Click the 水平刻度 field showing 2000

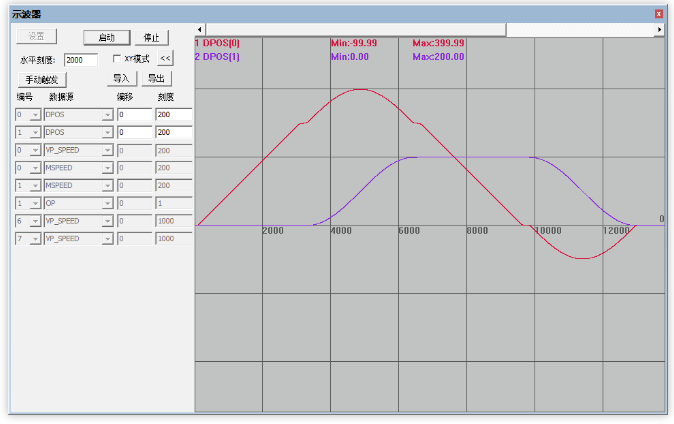tap(80, 60)
